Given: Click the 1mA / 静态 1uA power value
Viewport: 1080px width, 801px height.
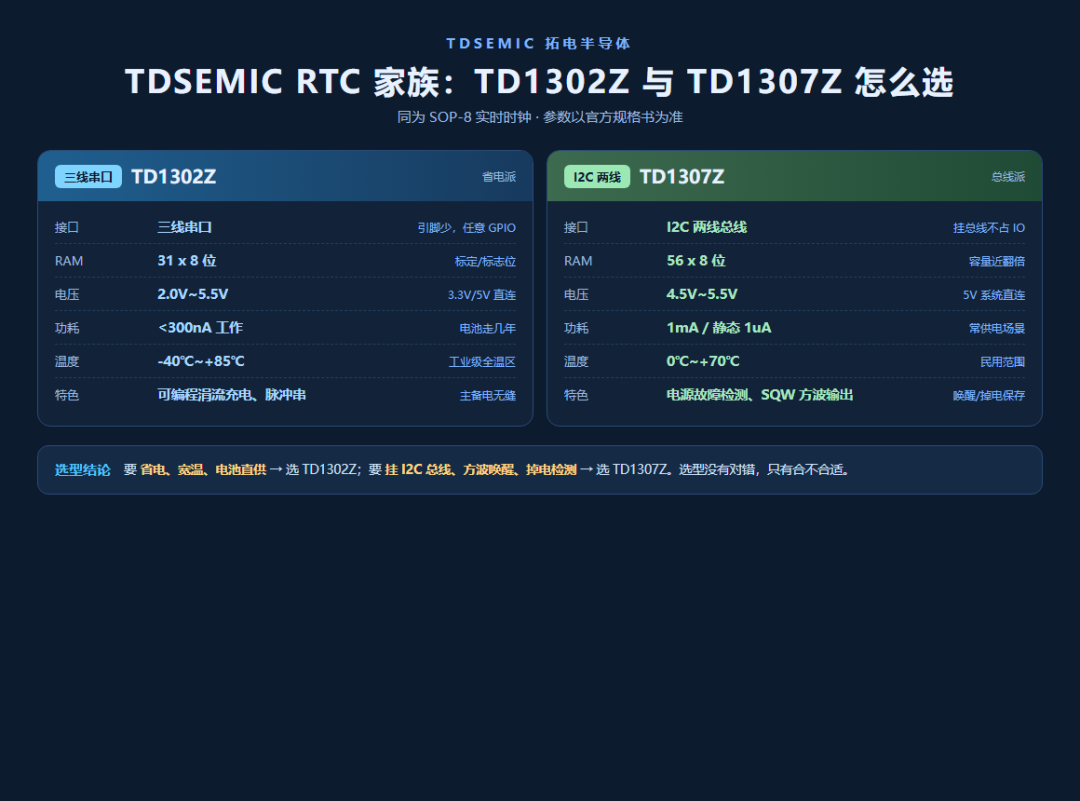Looking at the screenshot, I should (x=718, y=328).
